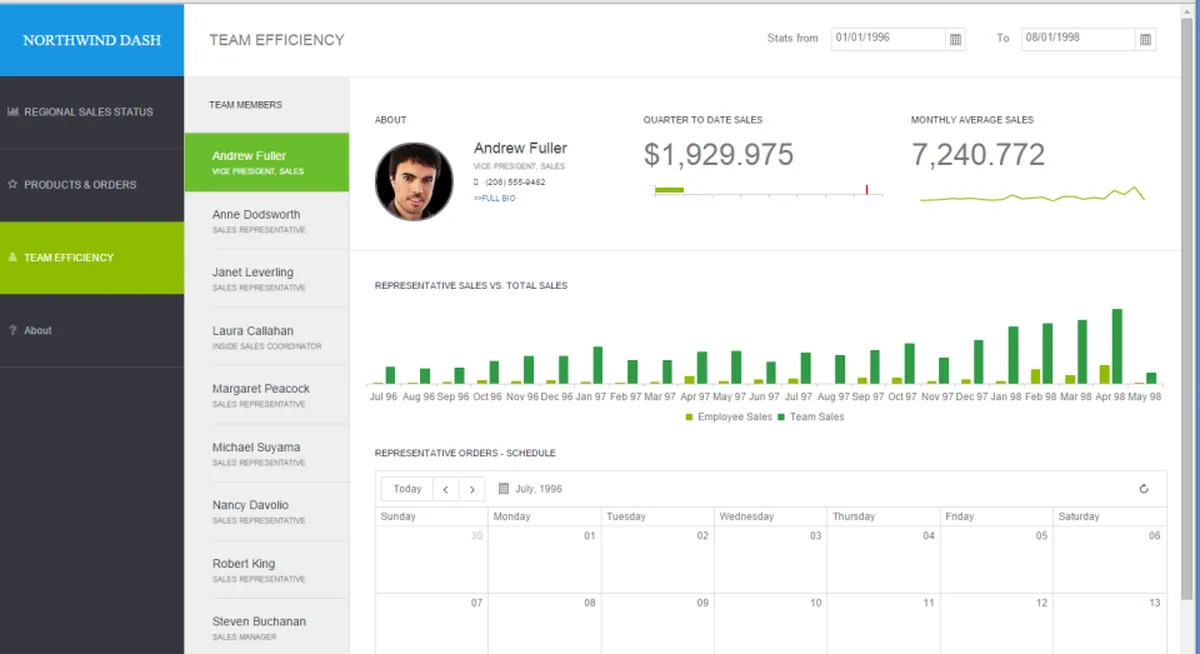This screenshot has width=1200, height=654.
Task: Open the About menu item
Action: (x=92, y=330)
